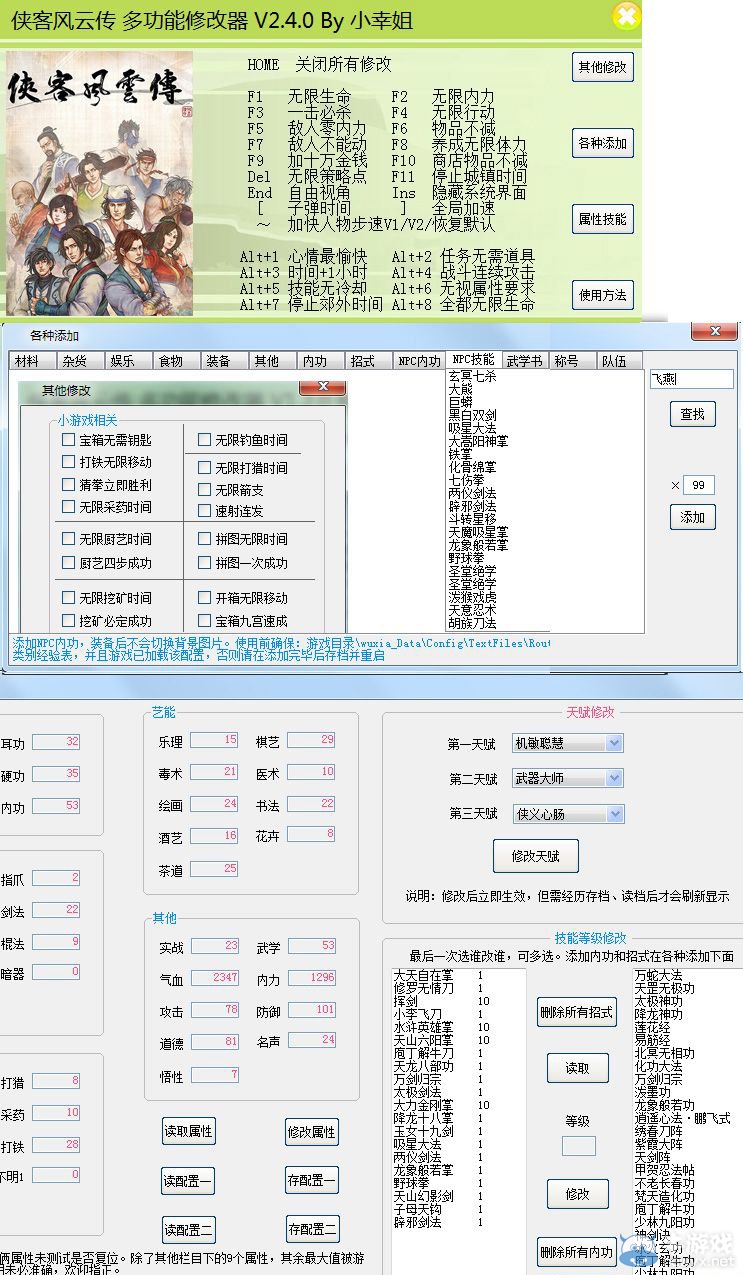Switch to the NPC内功 tab
Screen dimensions: 743x1275
420,361
